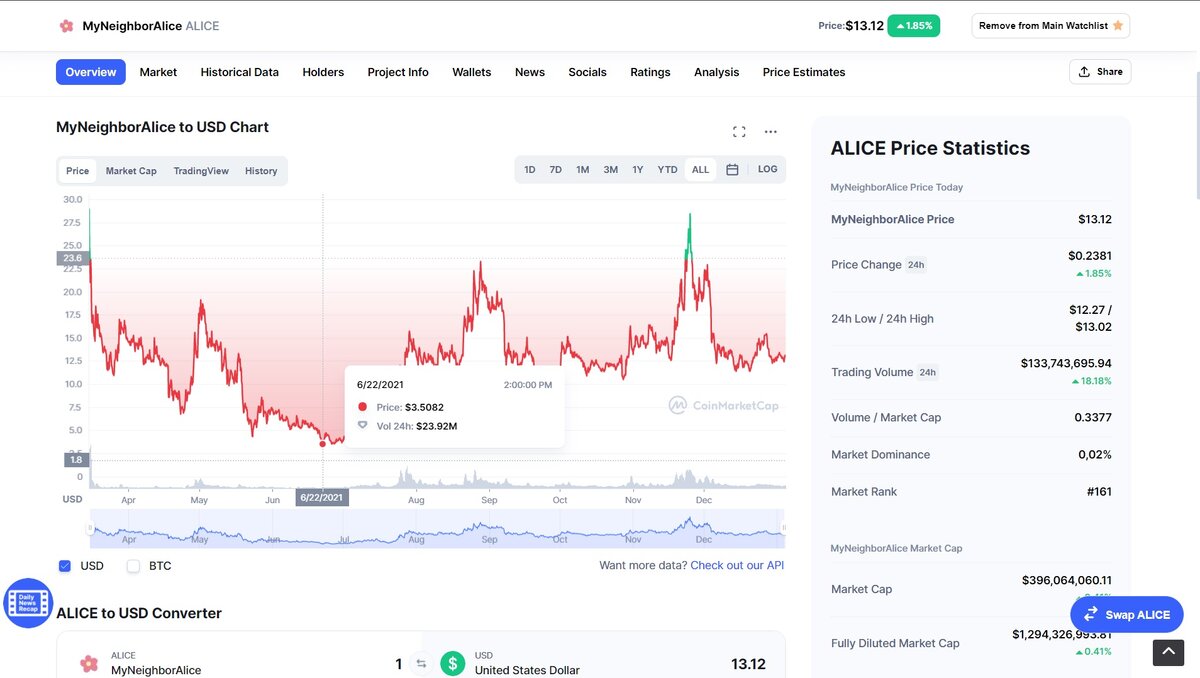The height and width of the screenshot is (678, 1200).
Task: Click the swap arrows icon on Swap ALICE
Action: [1091, 615]
